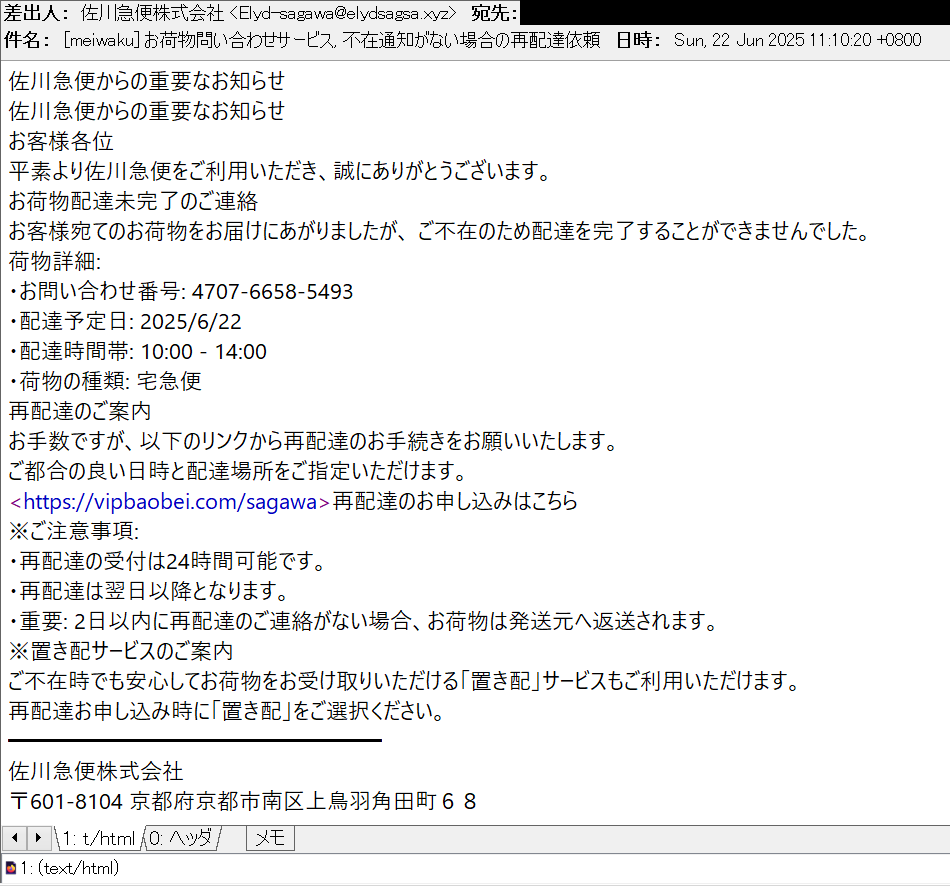Click the line 再配達の受付は24時間可能です
Screen dimensions: 950x886
click(x=167, y=561)
